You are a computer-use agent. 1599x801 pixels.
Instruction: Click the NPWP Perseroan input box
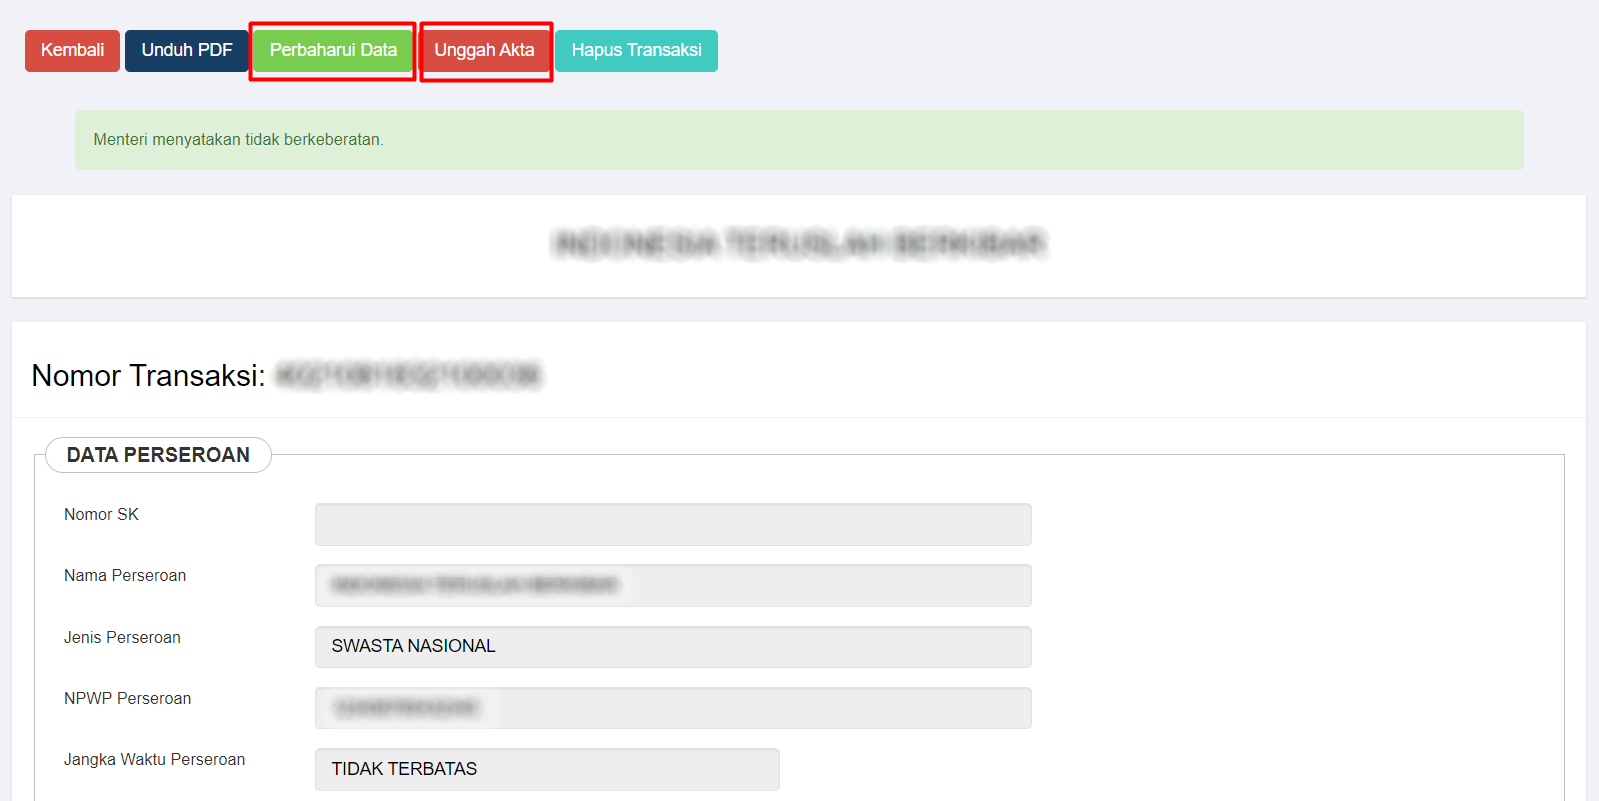(672, 708)
